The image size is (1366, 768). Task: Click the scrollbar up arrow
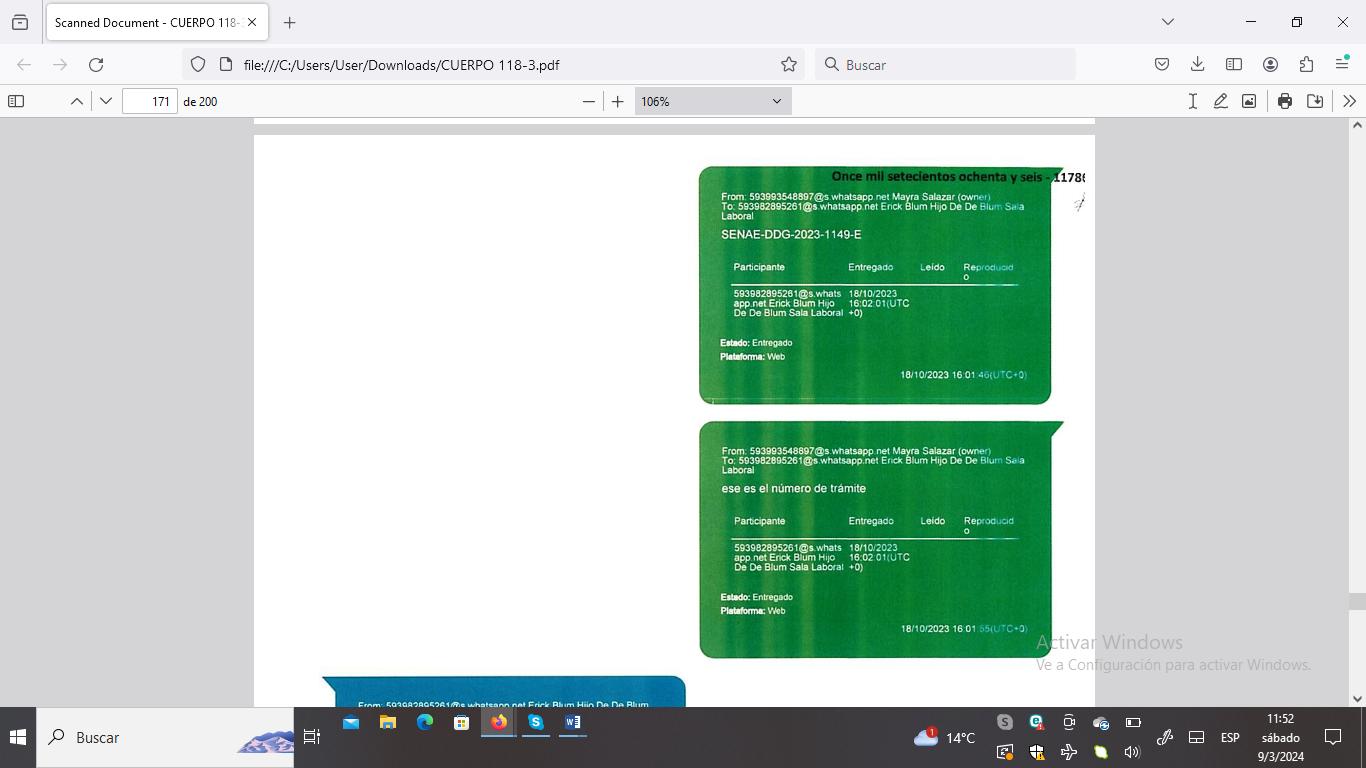coord(1357,125)
